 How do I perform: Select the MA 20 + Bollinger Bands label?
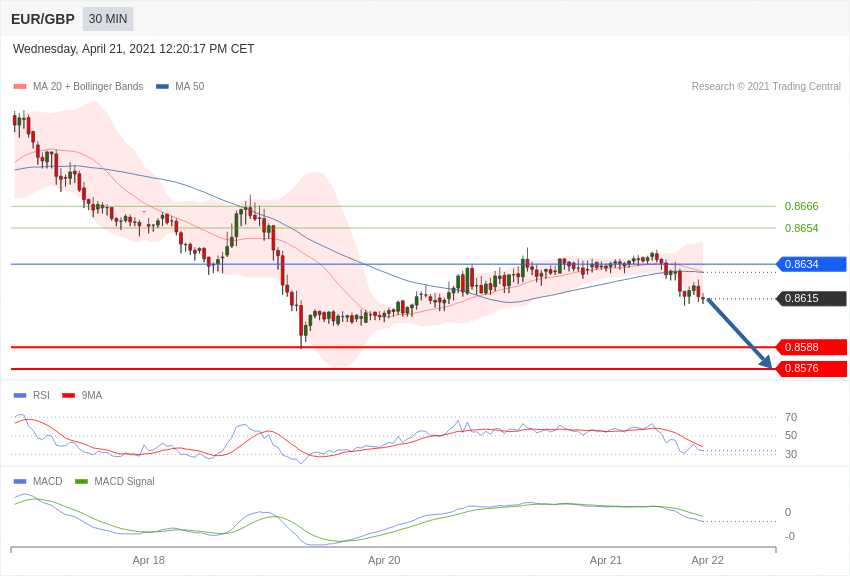pyautogui.click(x=88, y=87)
